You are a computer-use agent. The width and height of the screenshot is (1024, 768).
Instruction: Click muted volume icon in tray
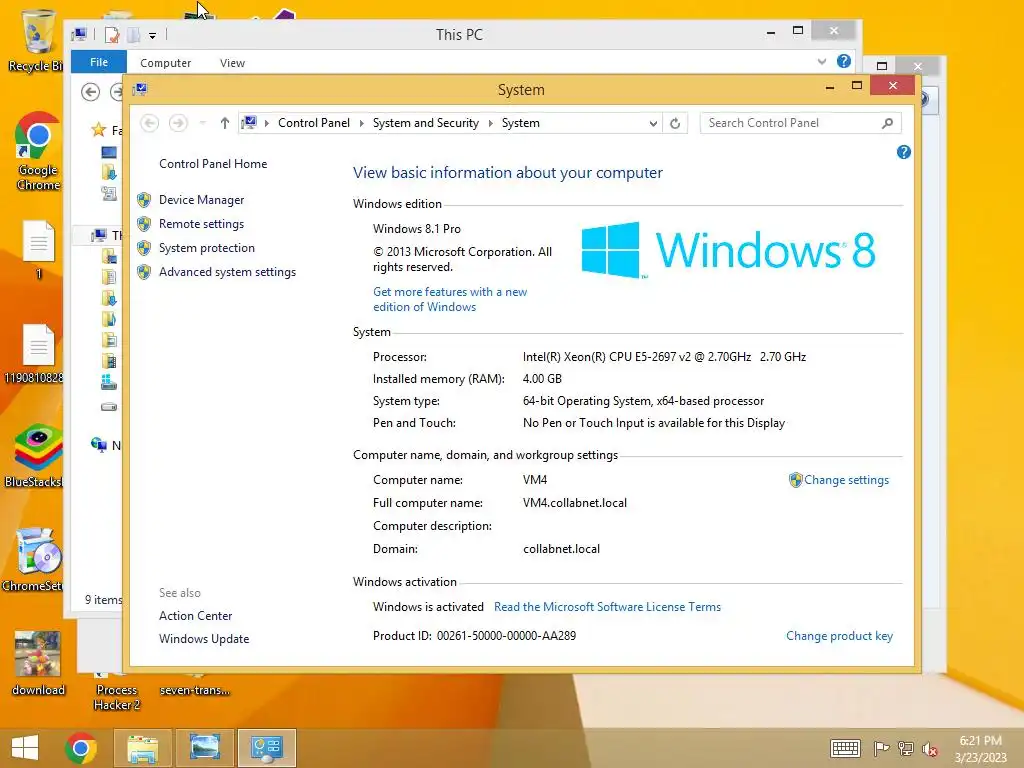click(x=930, y=748)
